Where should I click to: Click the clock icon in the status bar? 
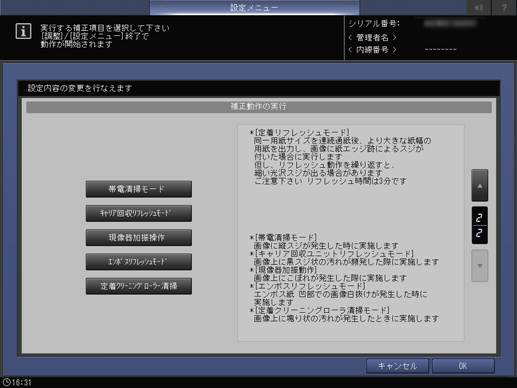click(6, 382)
